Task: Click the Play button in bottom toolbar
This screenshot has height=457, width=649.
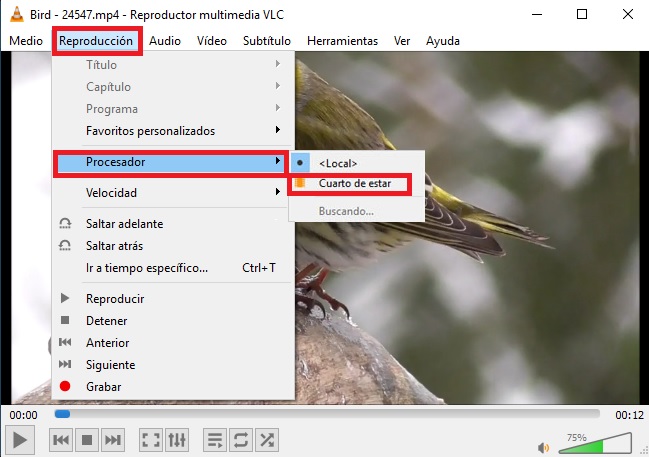Action: pyautogui.click(x=19, y=440)
